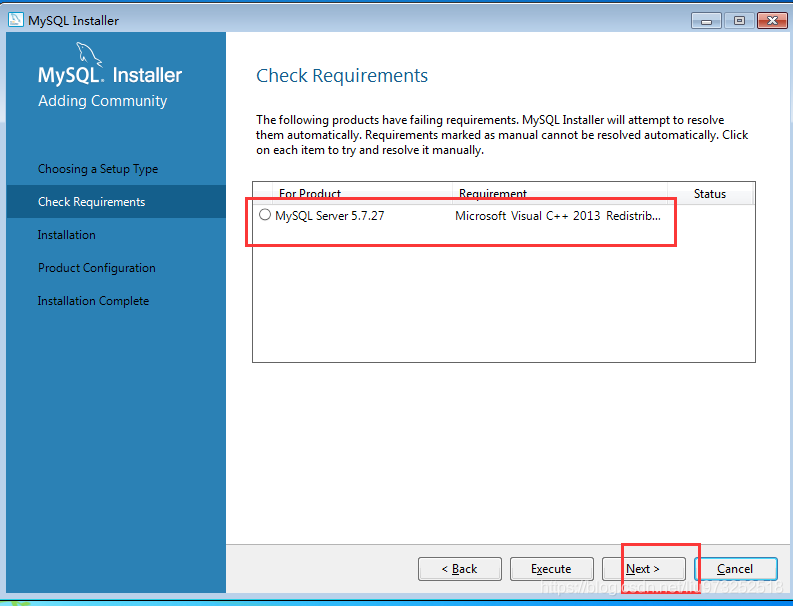Proceed with the Next button

pyautogui.click(x=643, y=569)
